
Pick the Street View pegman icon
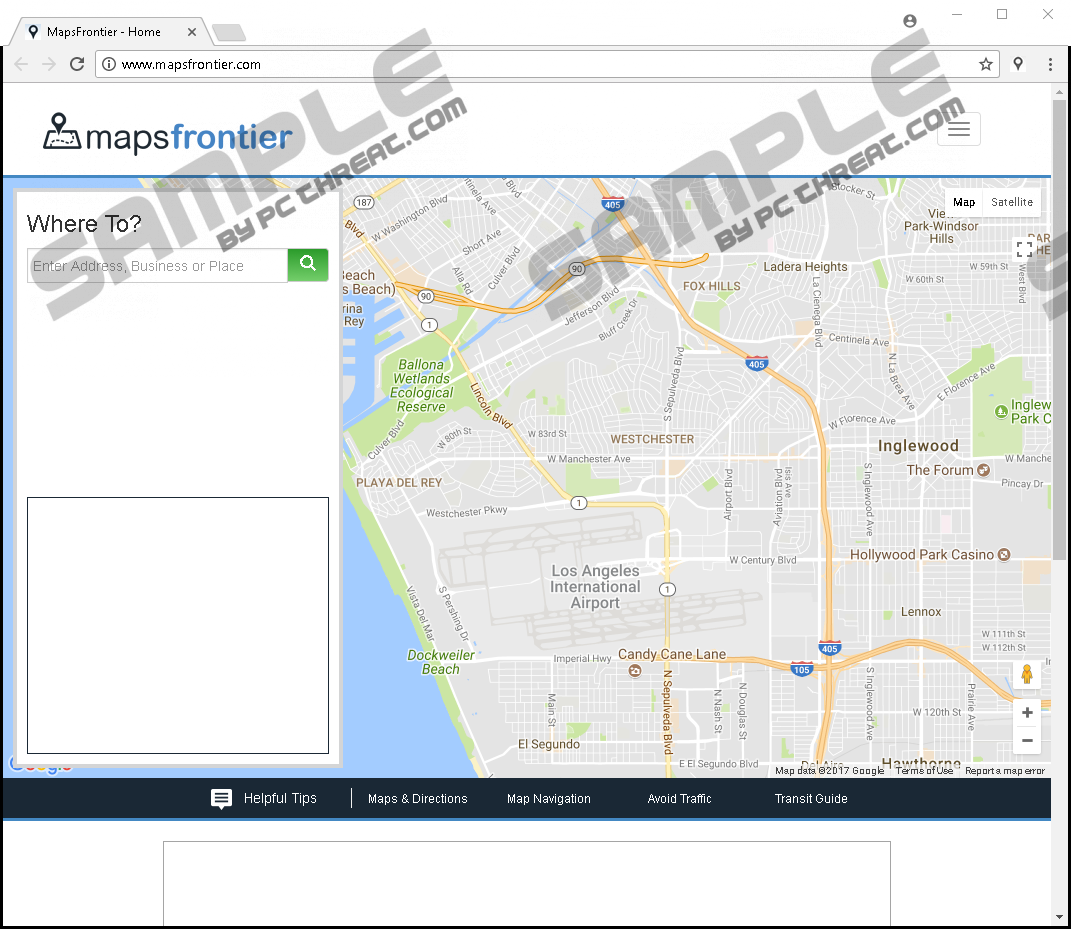(x=1027, y=675)
